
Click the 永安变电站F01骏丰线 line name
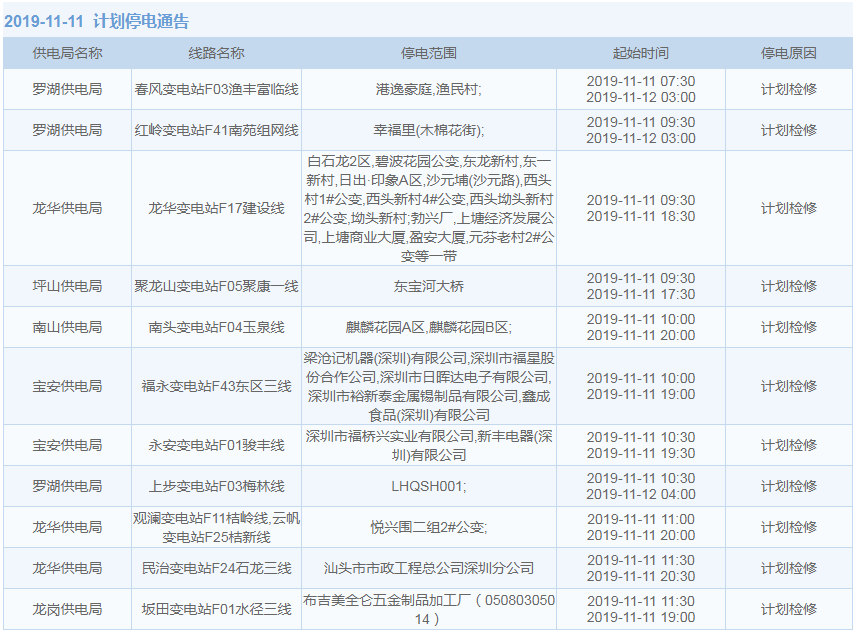[216, 445]
